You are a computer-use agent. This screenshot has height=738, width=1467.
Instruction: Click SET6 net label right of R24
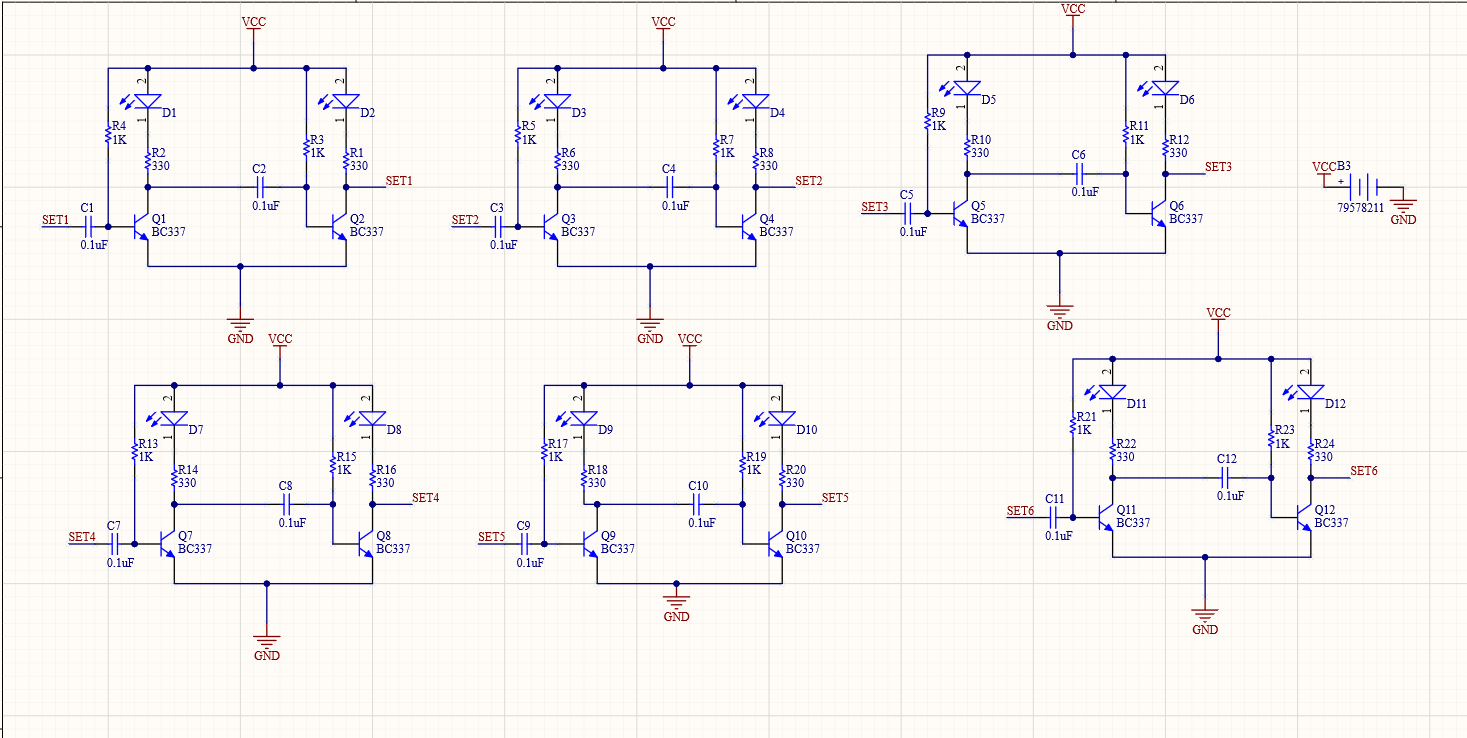point(1364,471)
